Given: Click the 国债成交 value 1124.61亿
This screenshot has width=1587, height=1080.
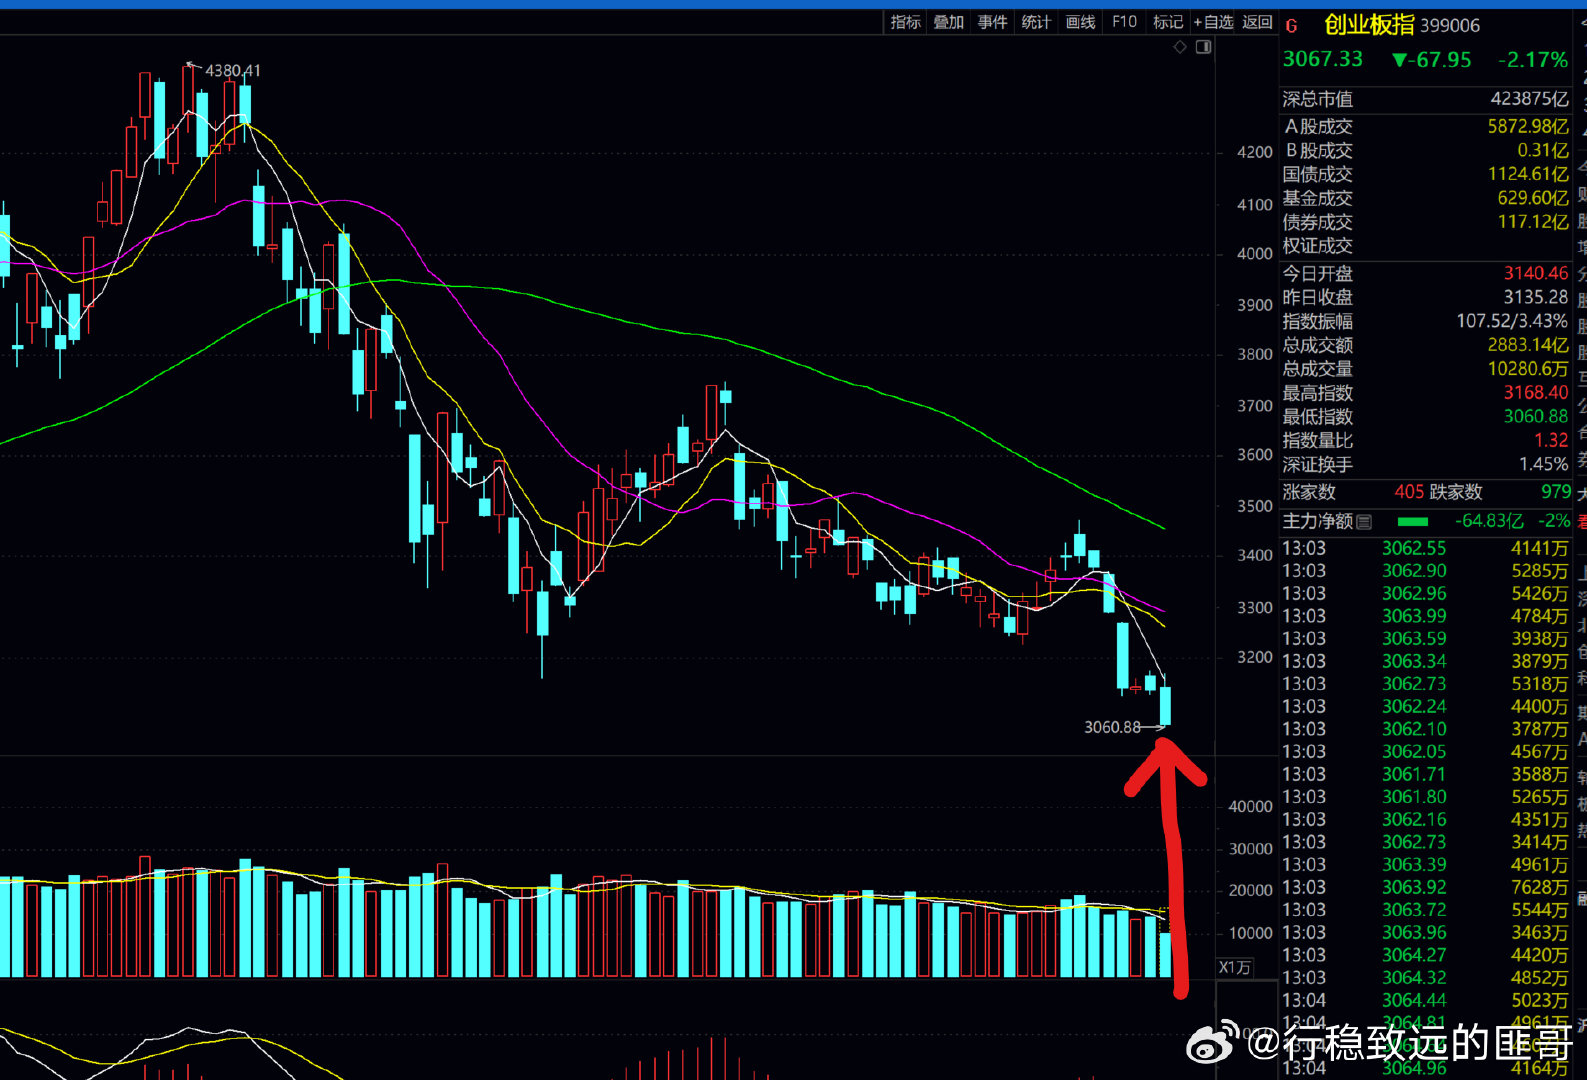Looking at the screenshot, I should pyautogui.click(x=1528, y=174).
